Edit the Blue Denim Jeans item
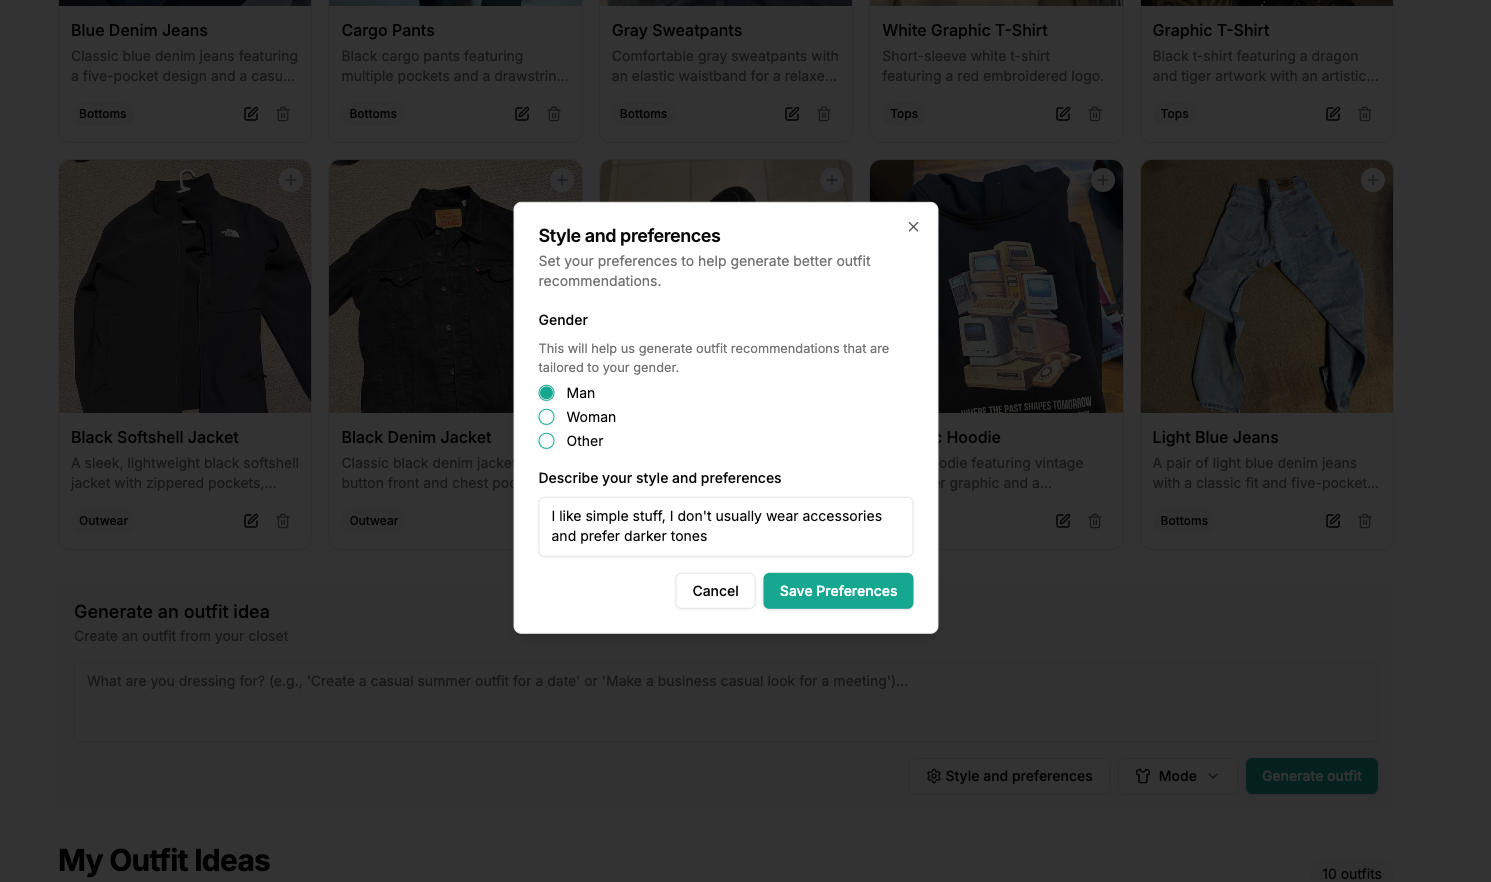The height and width of the screenshot is (882, 1491). pos(251,114)
